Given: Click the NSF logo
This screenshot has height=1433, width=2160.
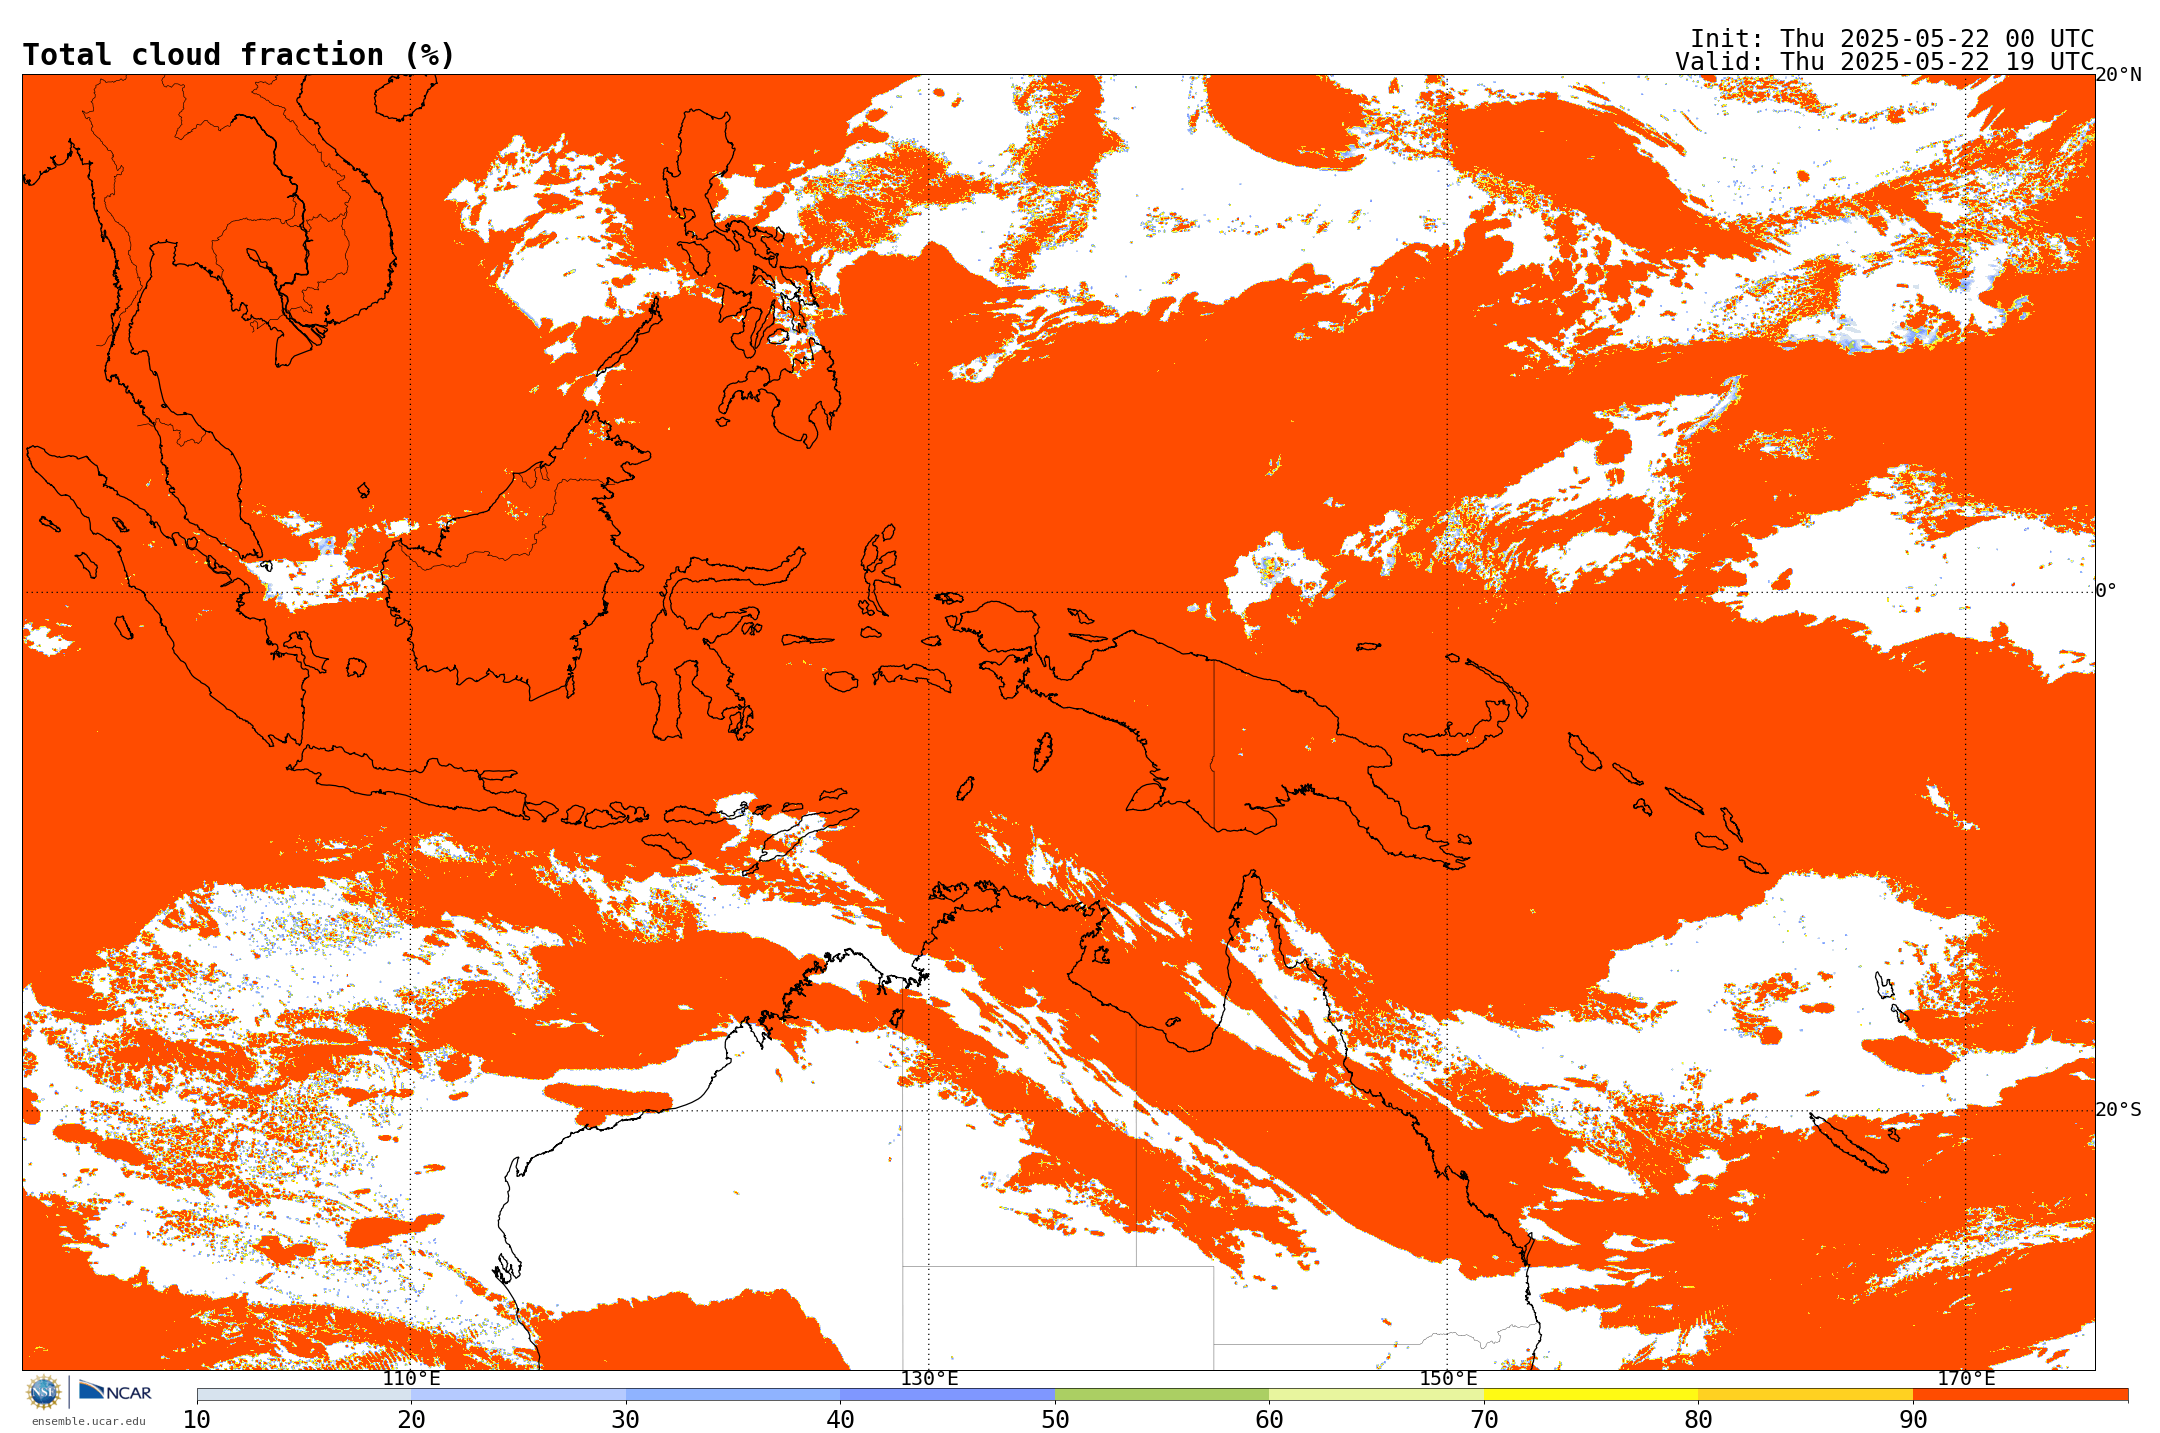Looking at the screenshot, I should pos(44,1391).
